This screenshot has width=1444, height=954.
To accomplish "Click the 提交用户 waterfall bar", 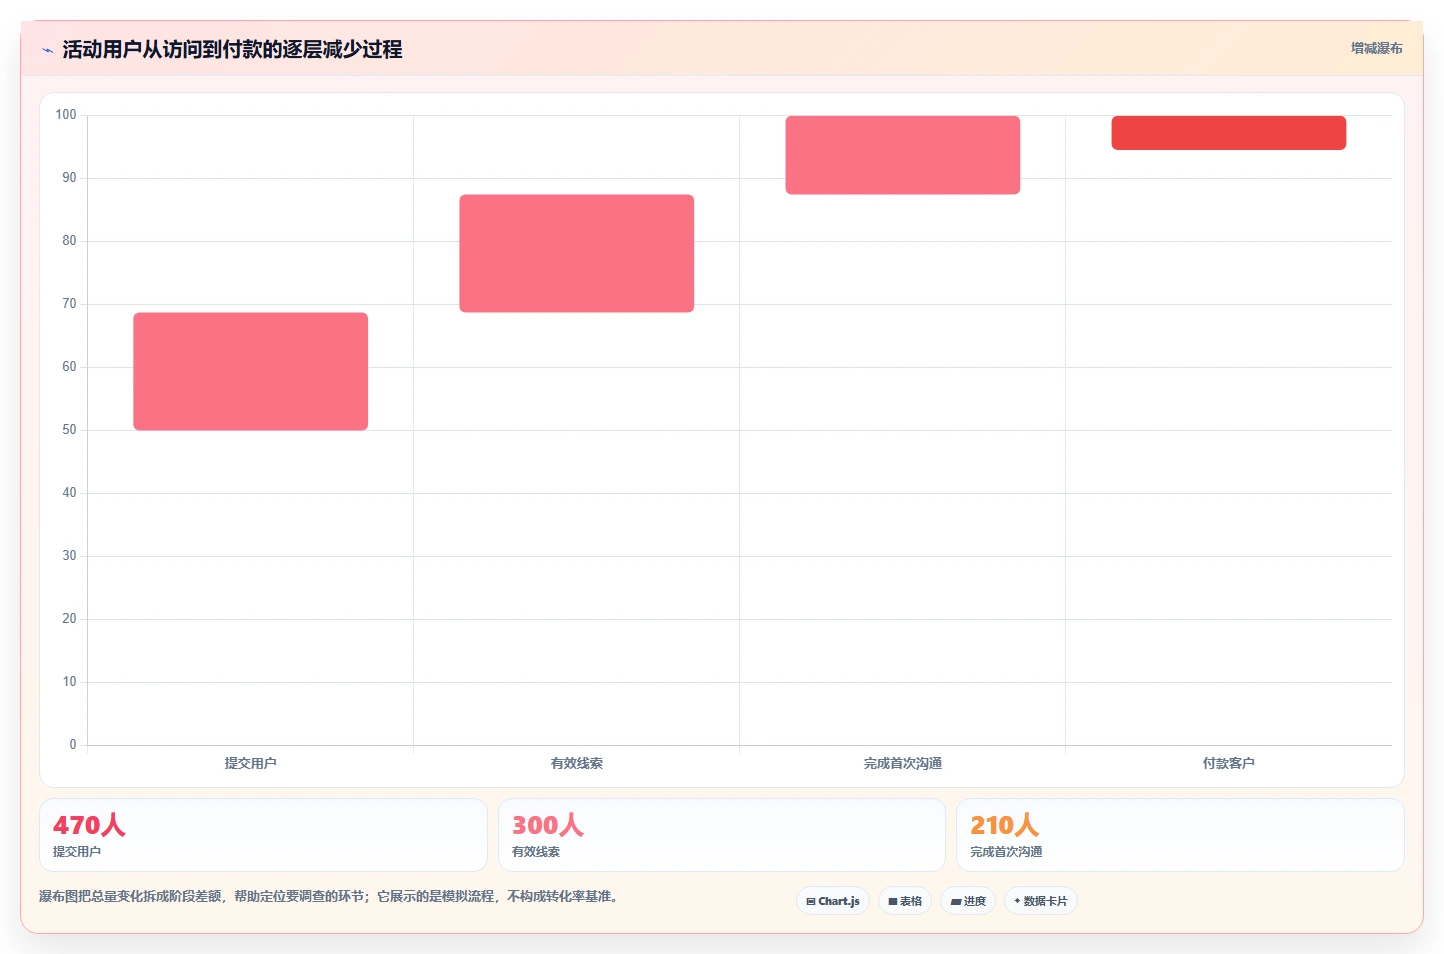I will point(251,371).
